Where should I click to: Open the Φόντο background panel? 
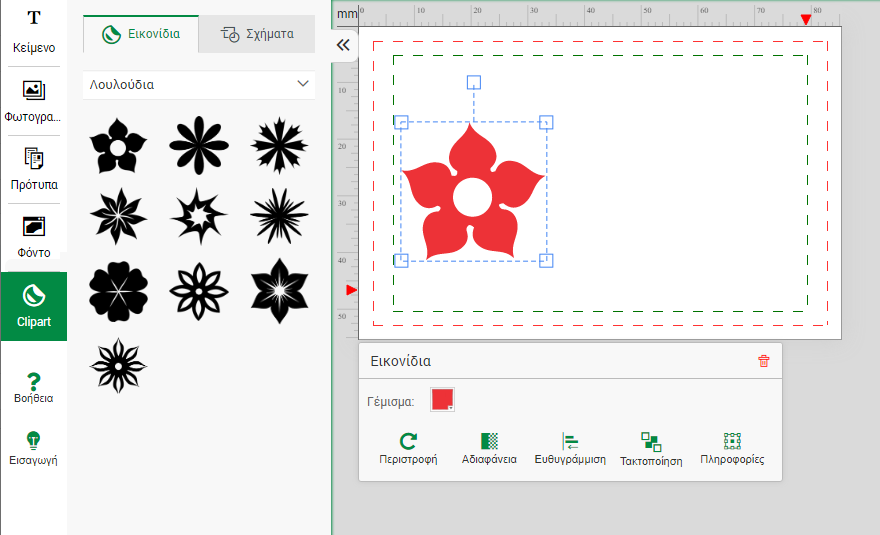(34, 237)
